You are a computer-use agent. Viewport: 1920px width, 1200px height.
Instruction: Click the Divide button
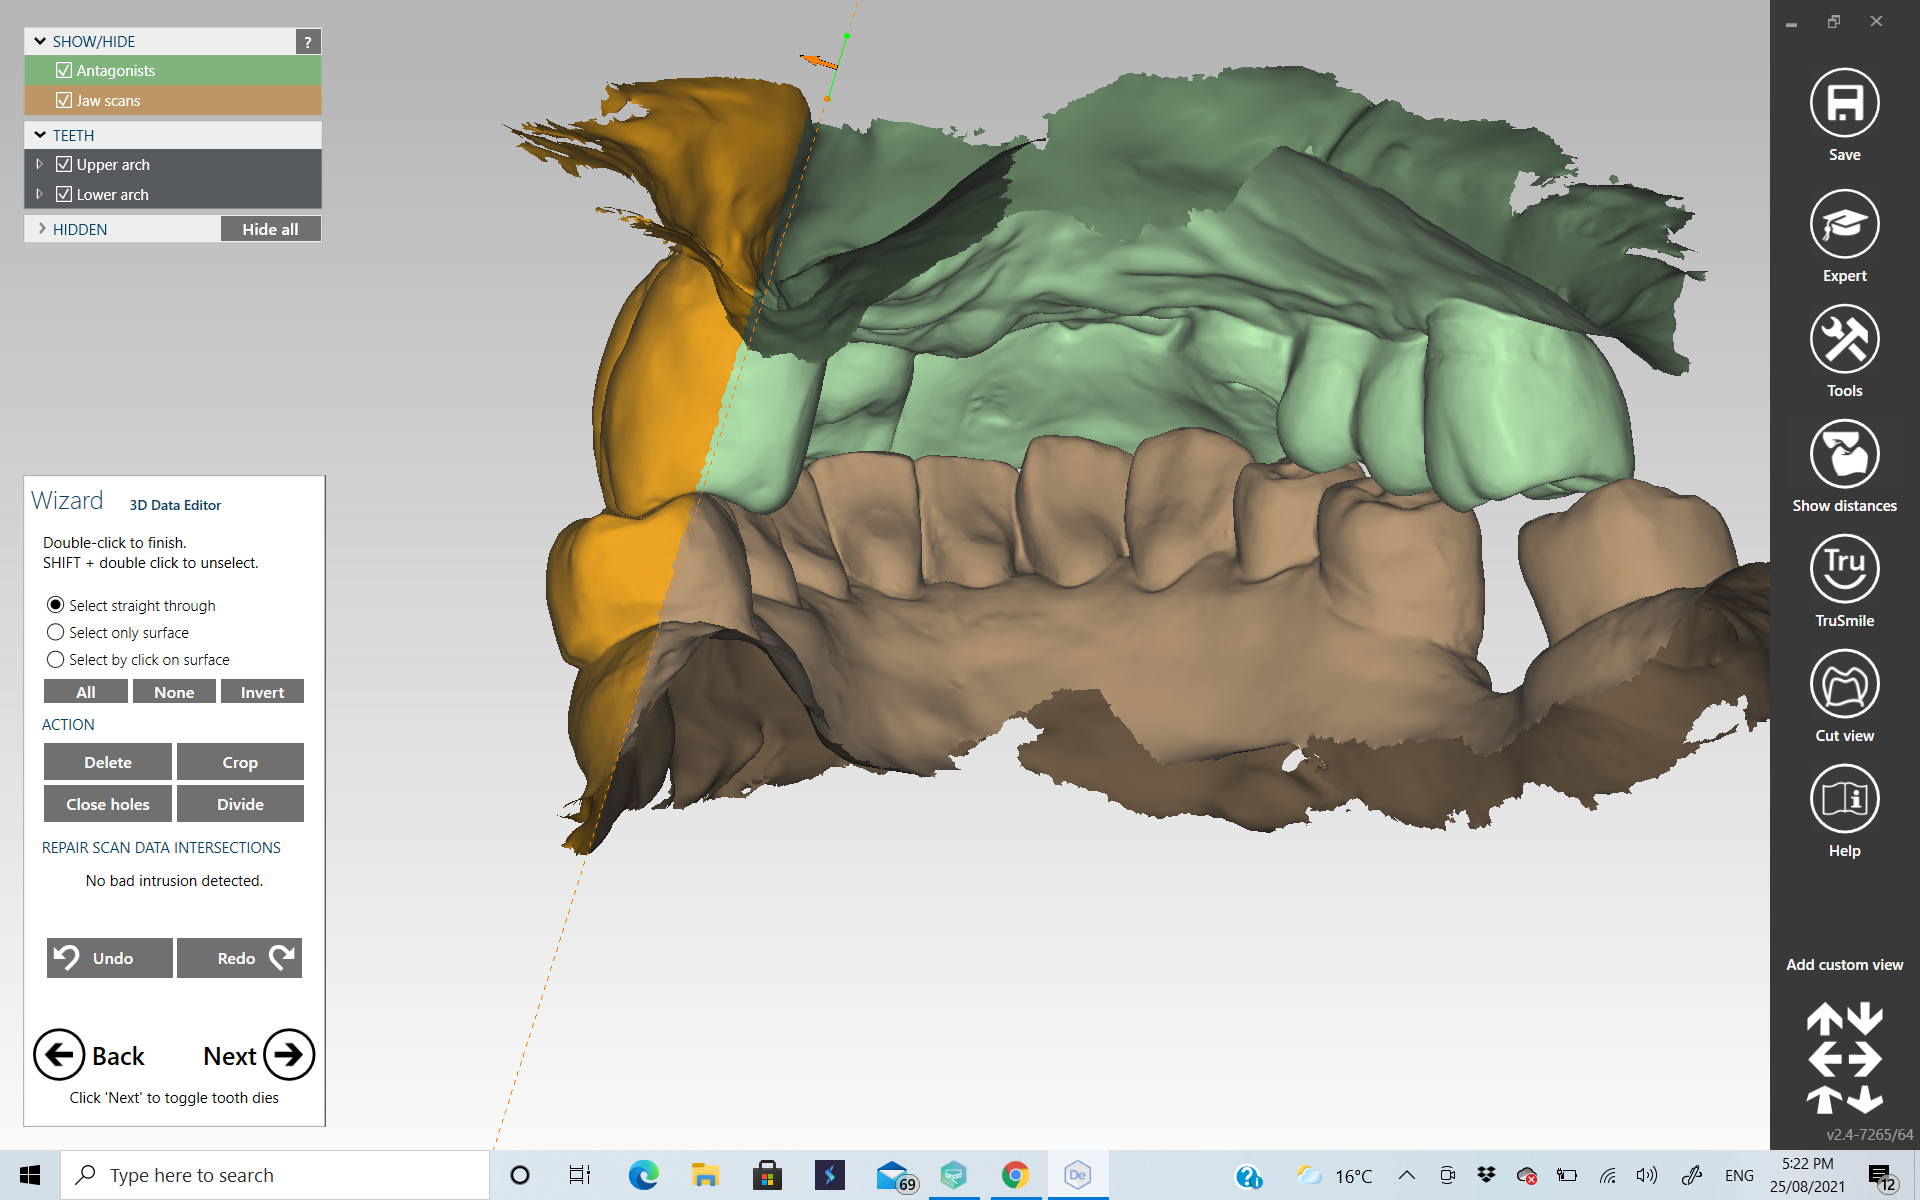pyautogui.click(x=240, y=804)
